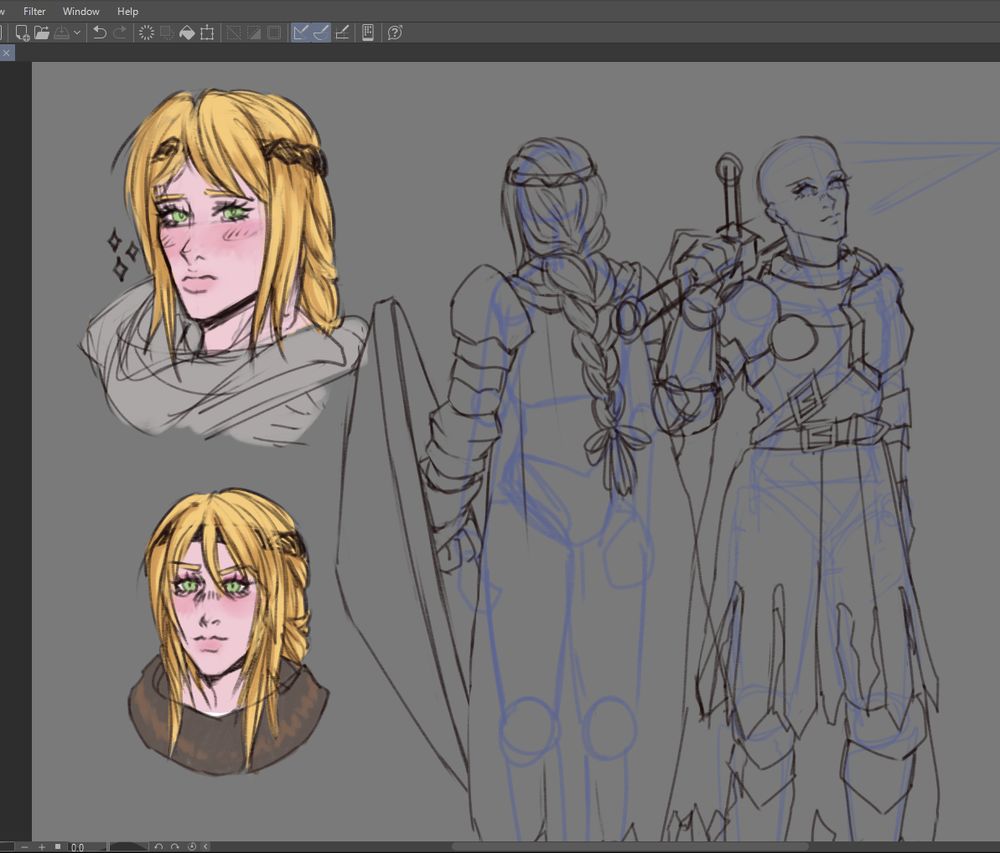Click the Open file folder icon
This screenshot has height=853, width=1000.
[42, 33]
